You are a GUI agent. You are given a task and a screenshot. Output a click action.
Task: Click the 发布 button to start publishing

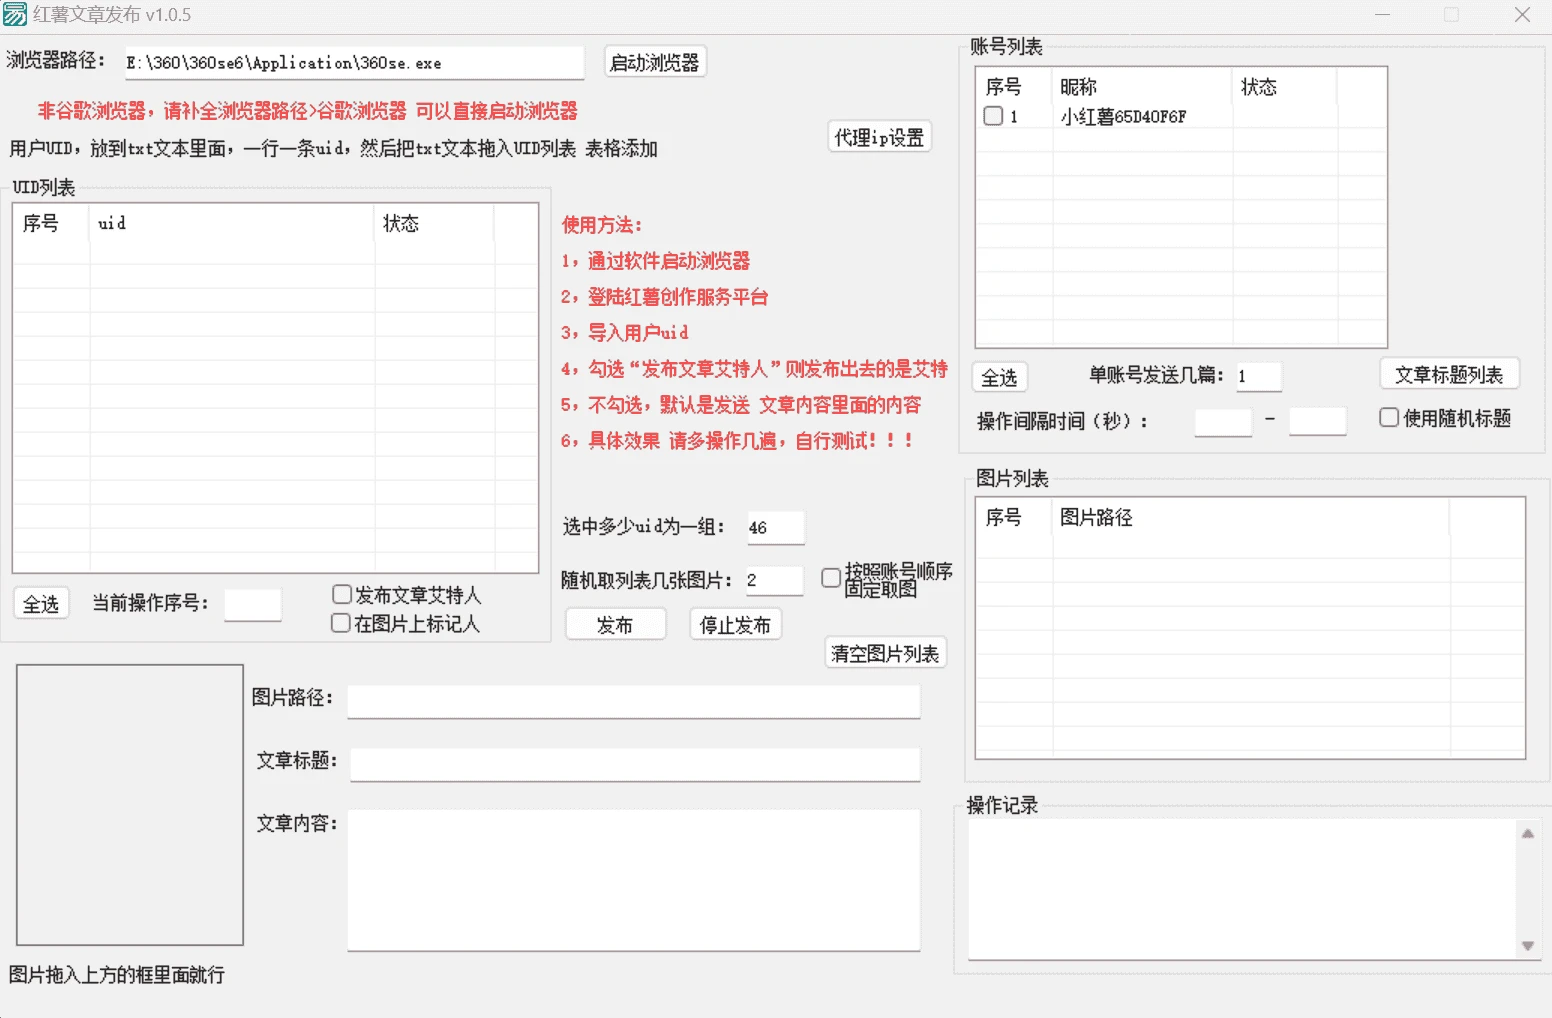pos(615,624)
